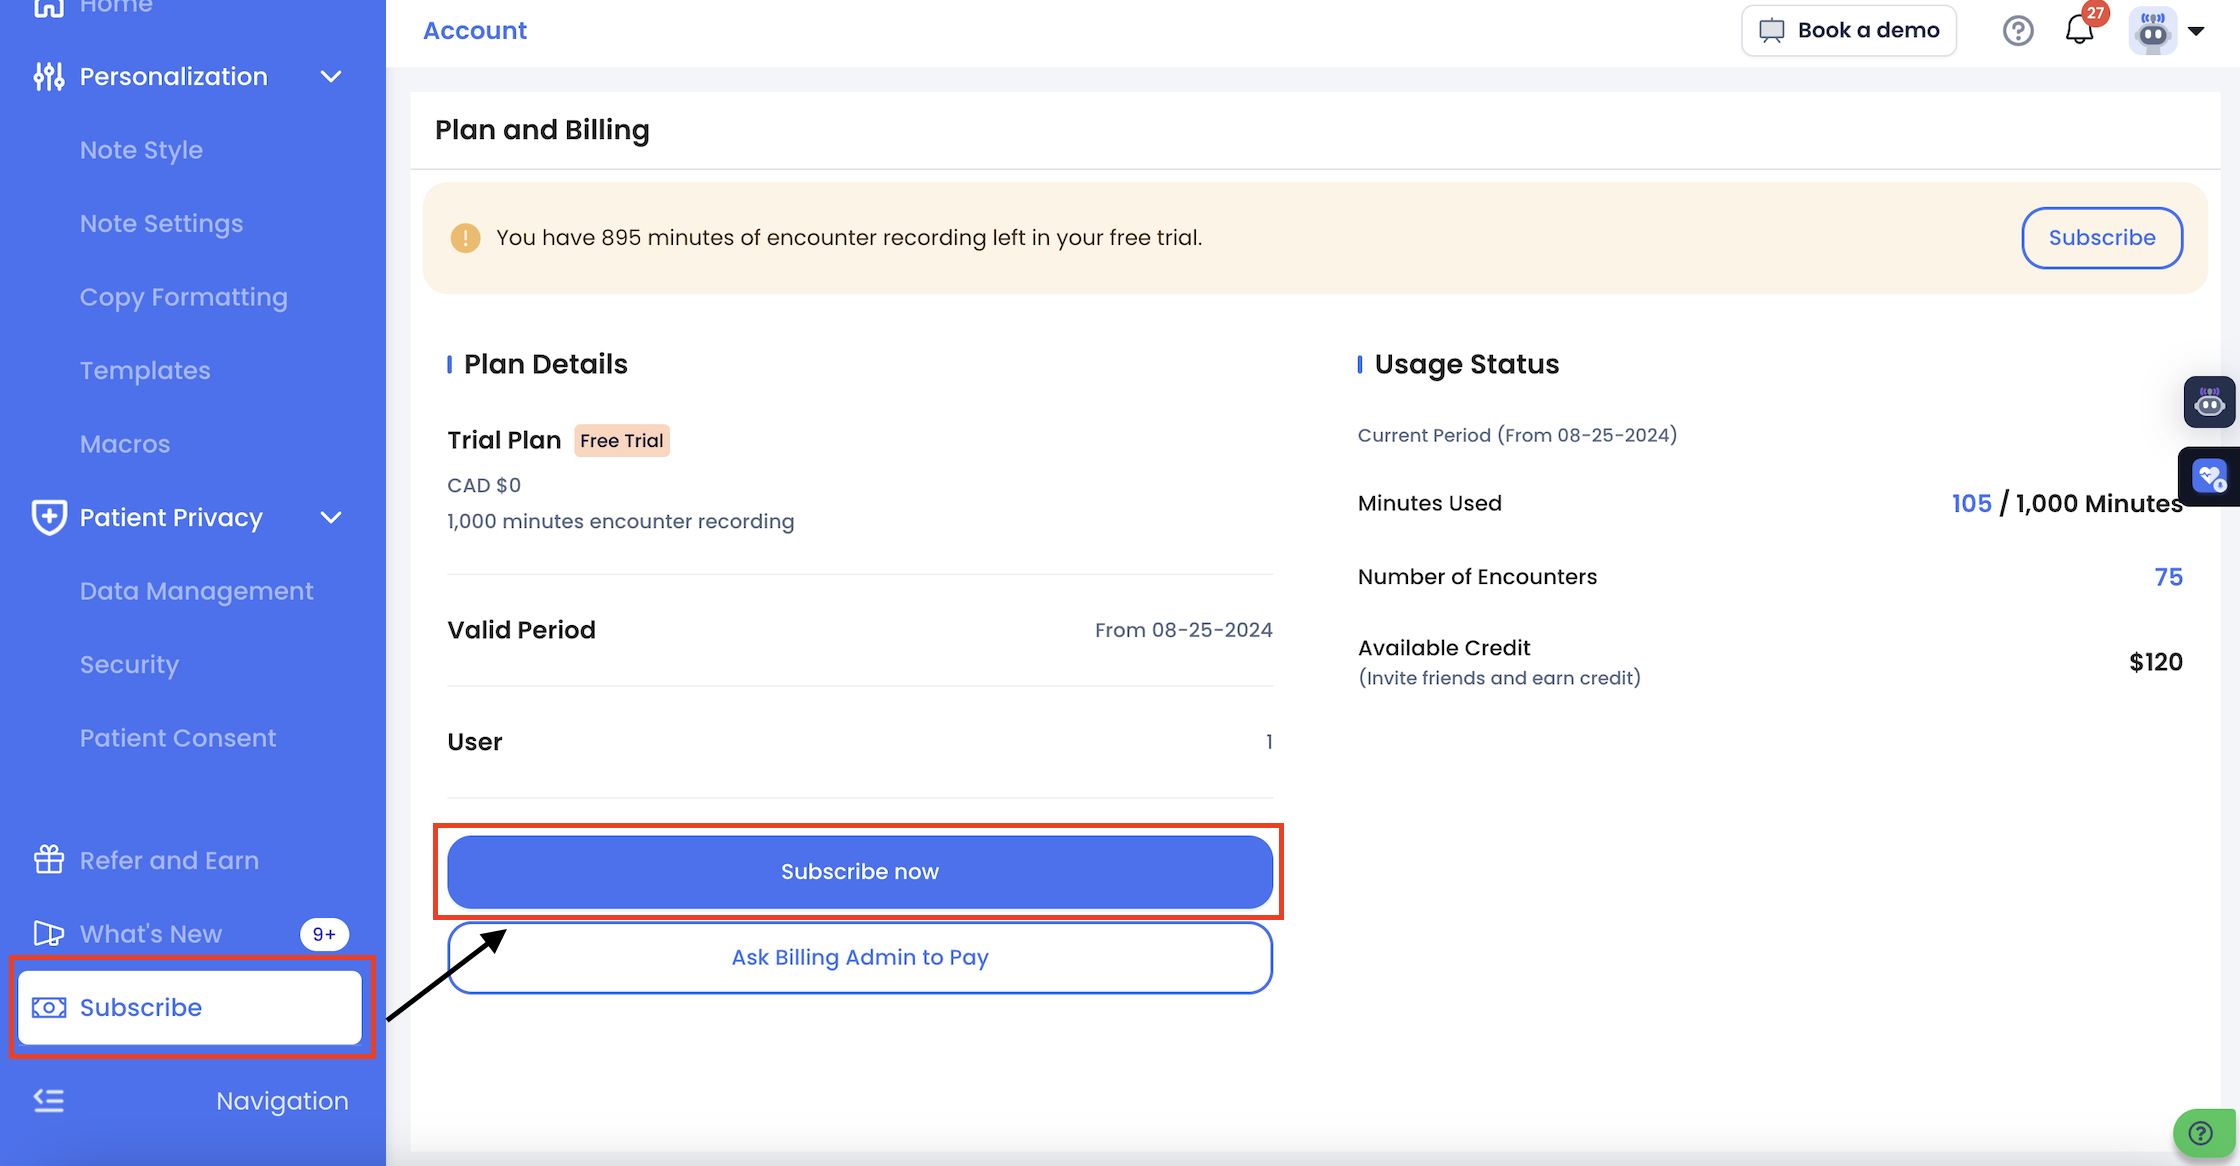This screenshot has height=1166, width=2240.
Task: Click the Book a demo button
Action: (1848, 31)
